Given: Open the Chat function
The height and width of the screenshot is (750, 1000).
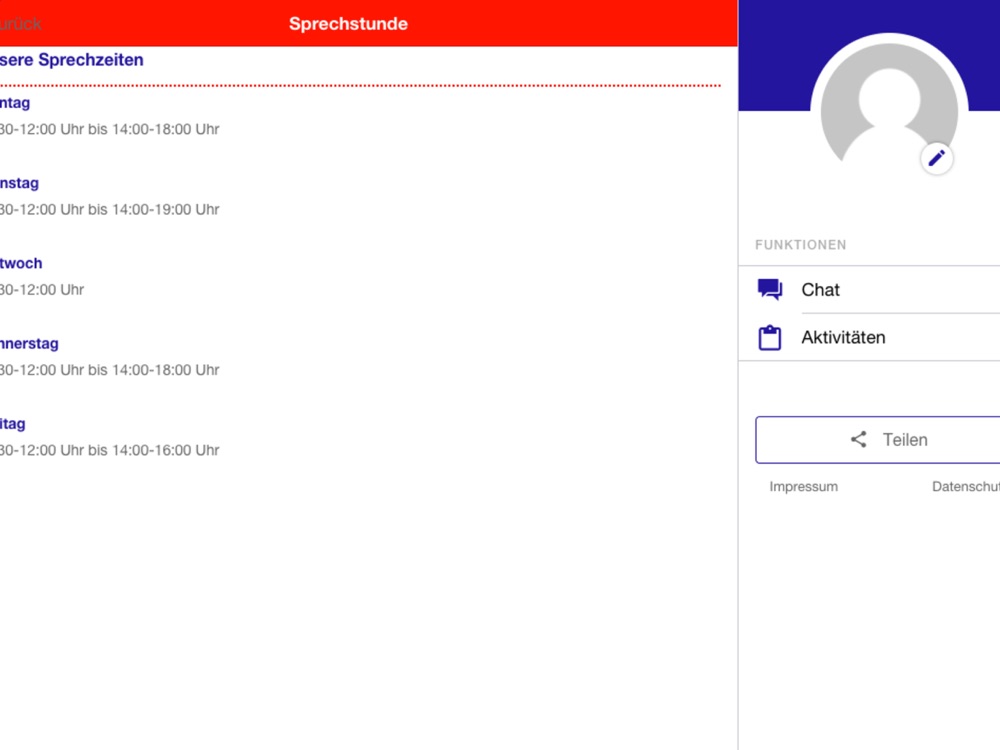Looking at the screenshot, I should pyautogui.click(x=869, y=290).
